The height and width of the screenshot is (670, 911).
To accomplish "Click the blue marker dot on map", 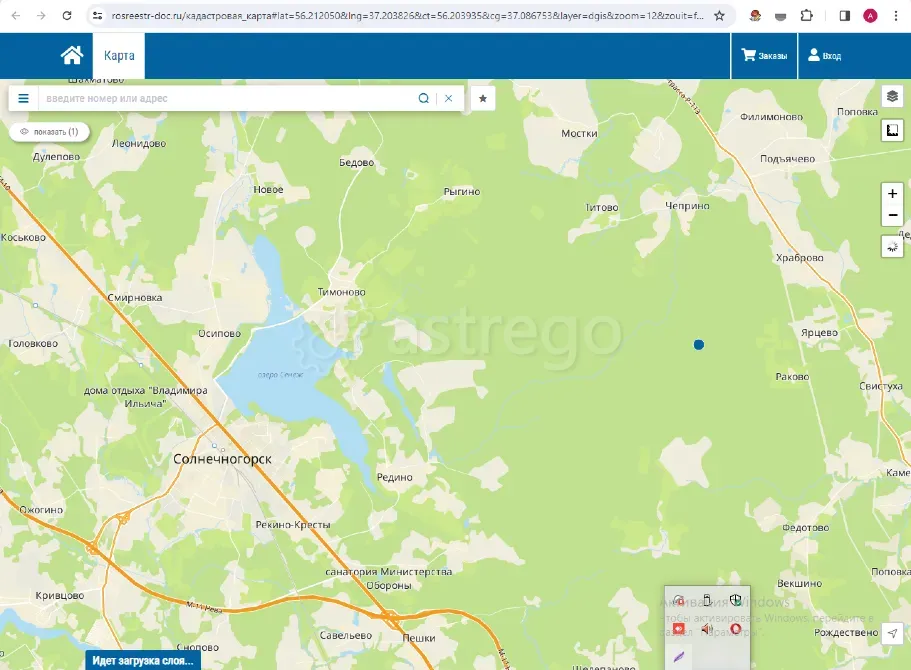I will (699, 344).
